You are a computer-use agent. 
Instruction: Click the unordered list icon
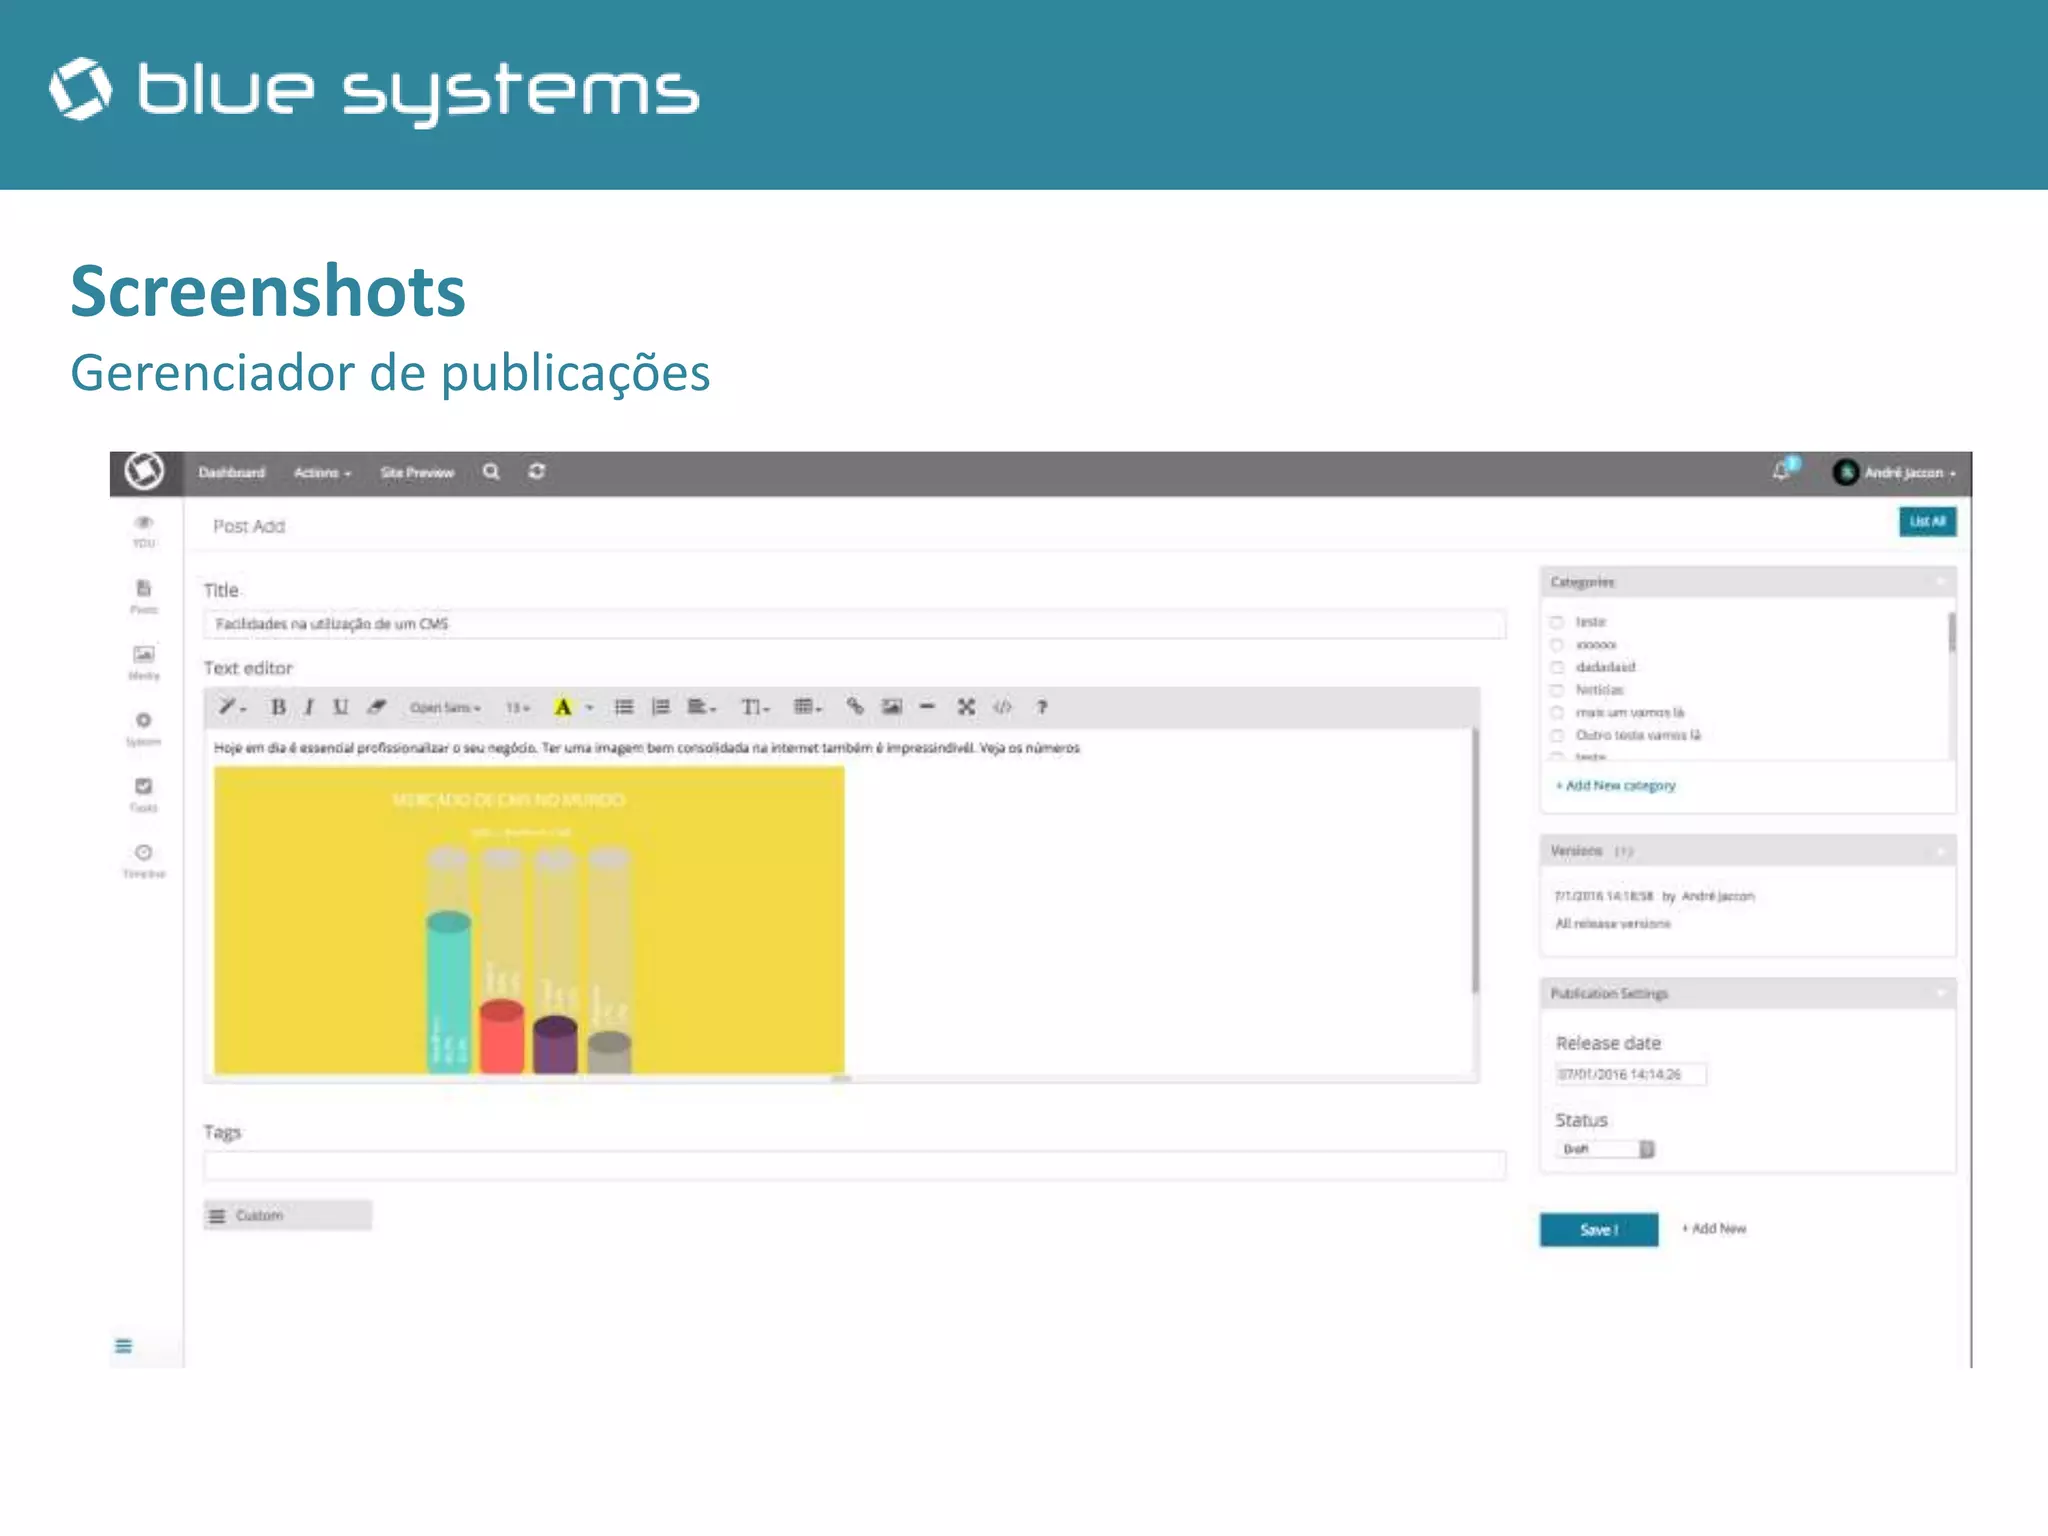[624, 707]
